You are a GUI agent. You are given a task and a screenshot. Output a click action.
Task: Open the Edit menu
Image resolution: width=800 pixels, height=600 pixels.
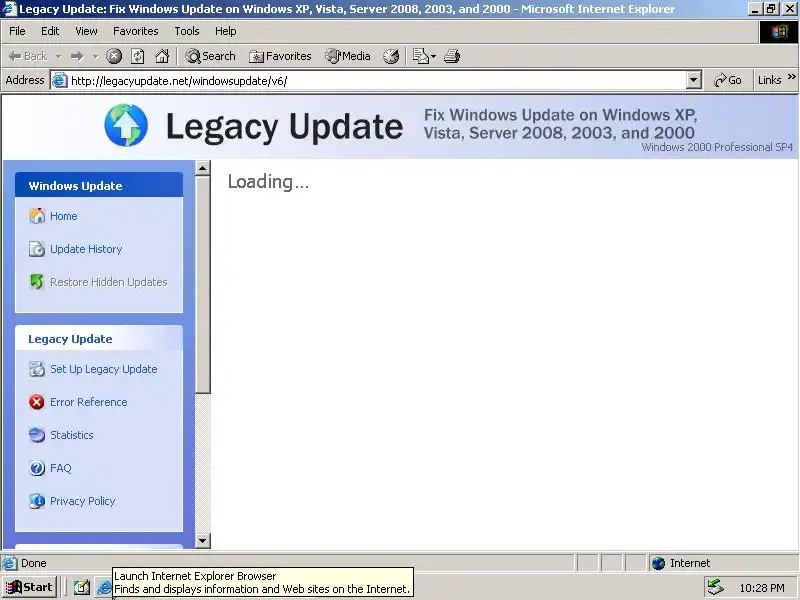coord(50,31)
